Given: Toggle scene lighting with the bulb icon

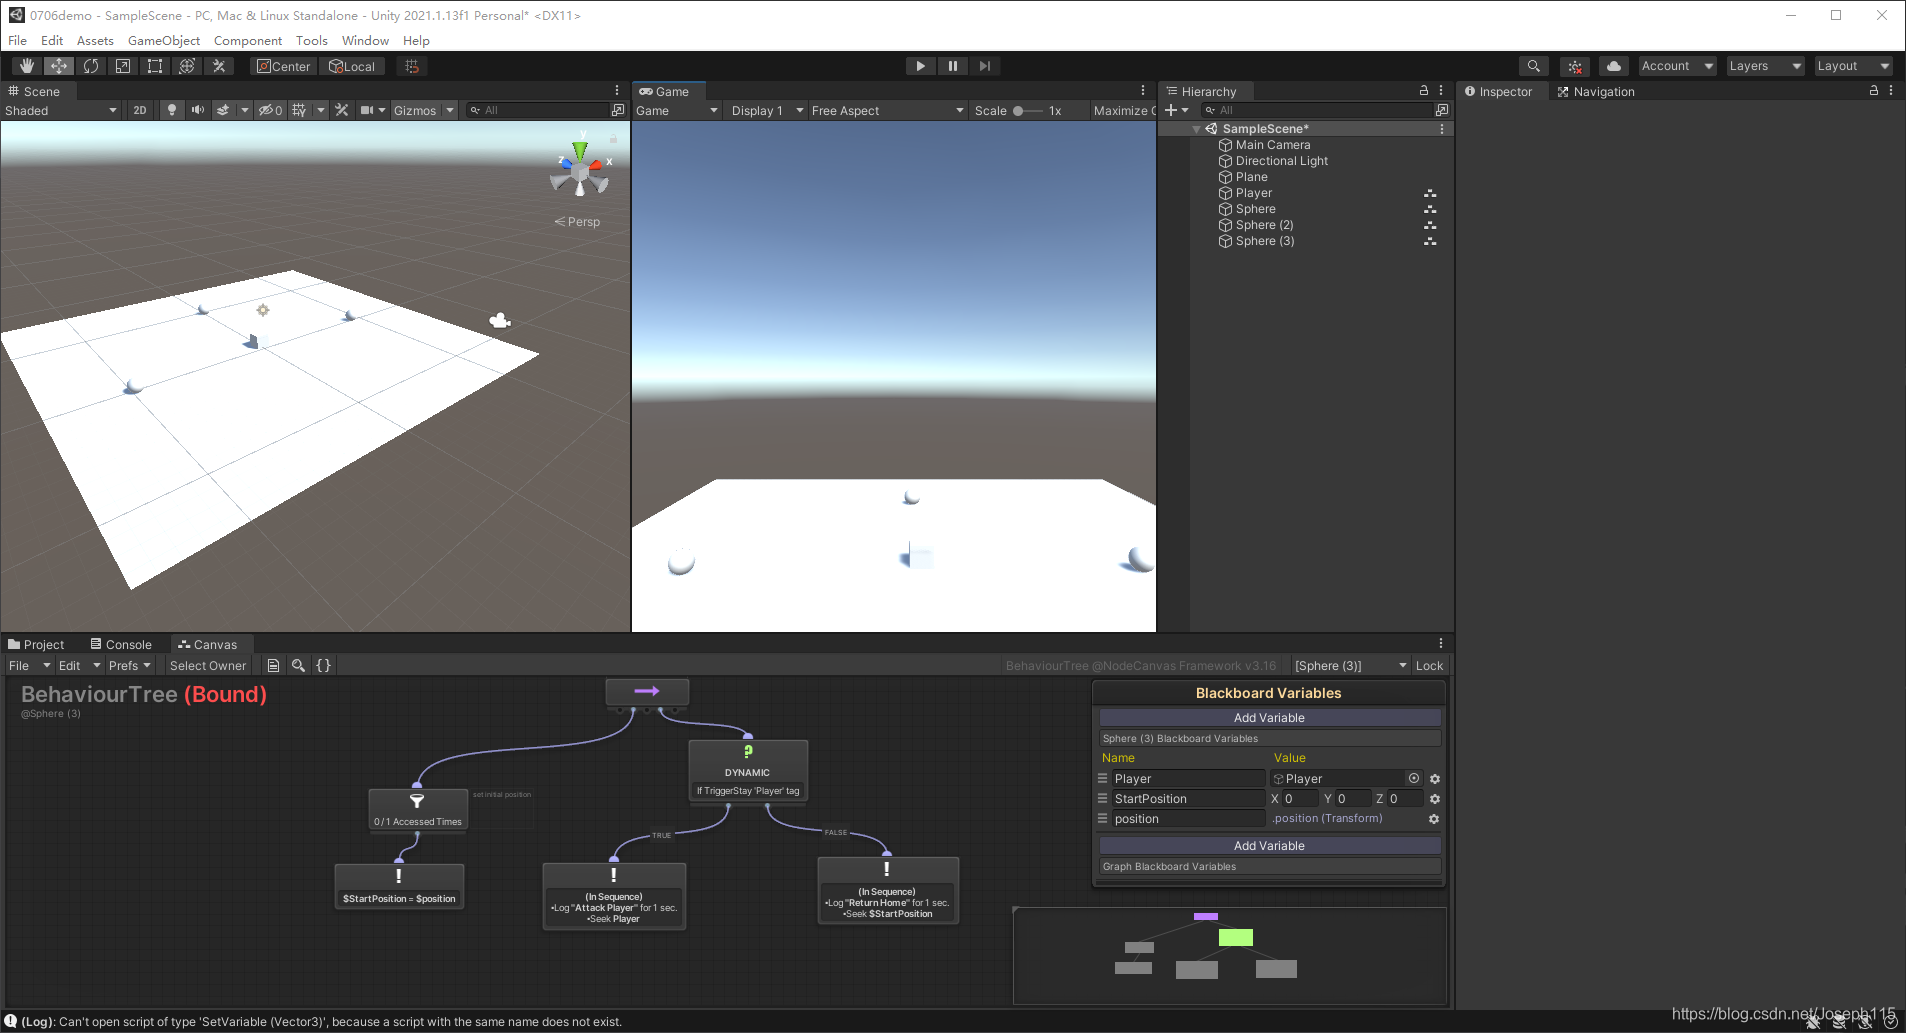Looking at the screenshot, I should click(171, 110).
